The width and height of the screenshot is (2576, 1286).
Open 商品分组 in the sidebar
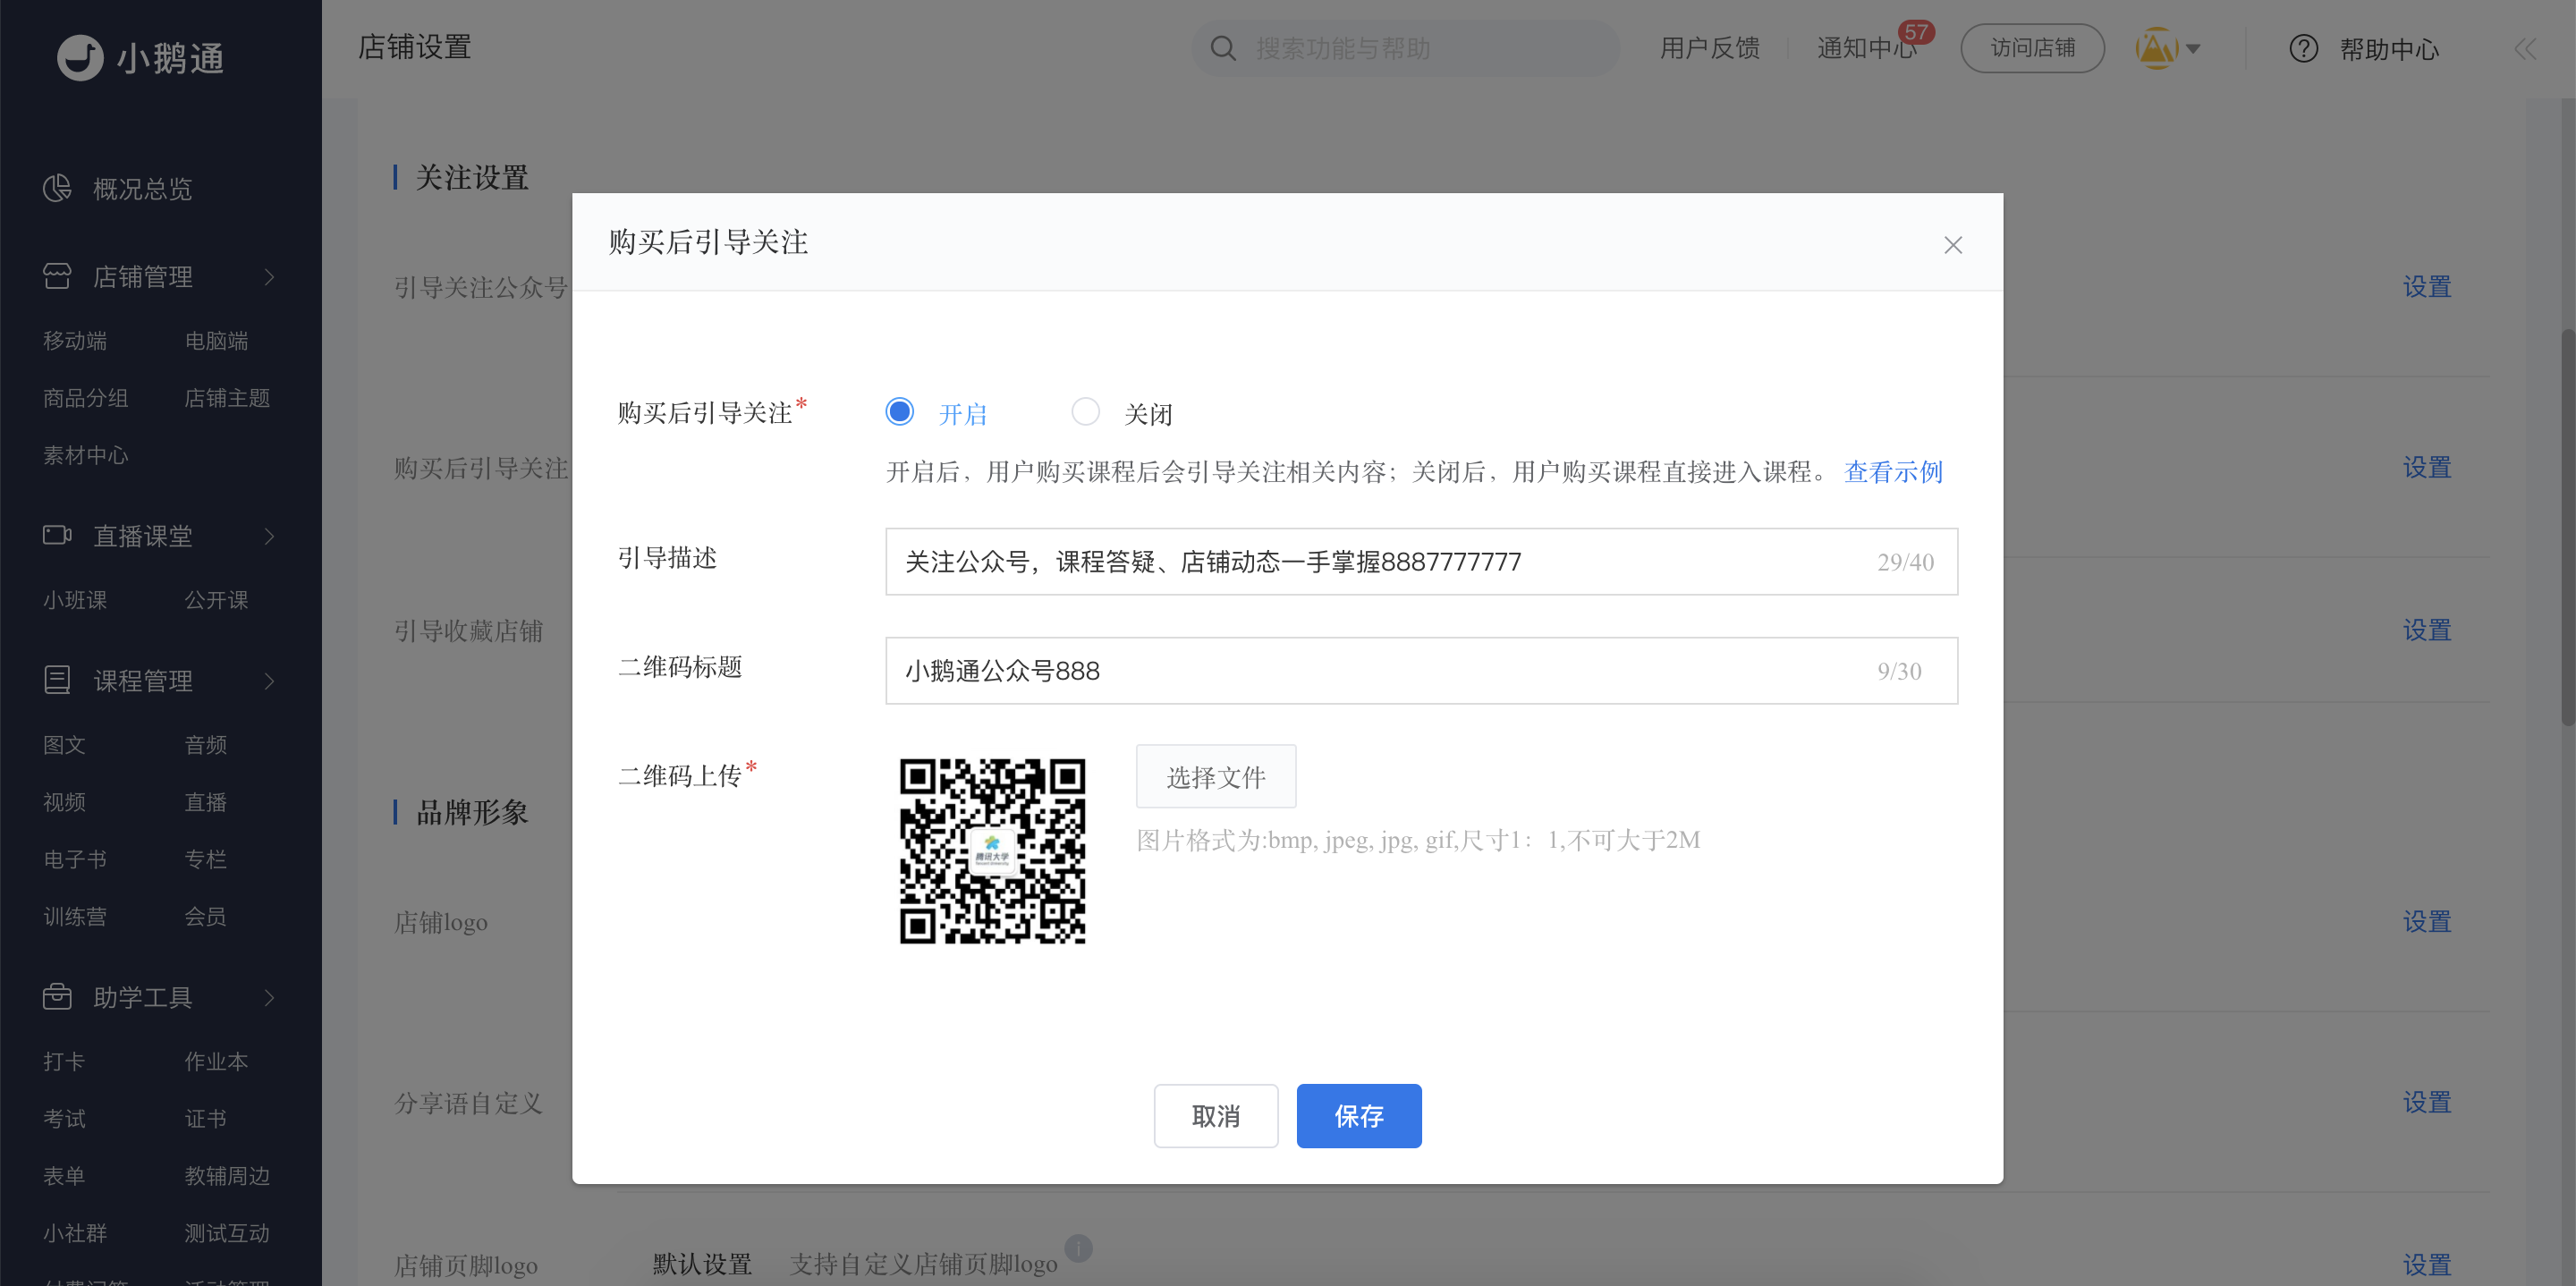point(86,398)
